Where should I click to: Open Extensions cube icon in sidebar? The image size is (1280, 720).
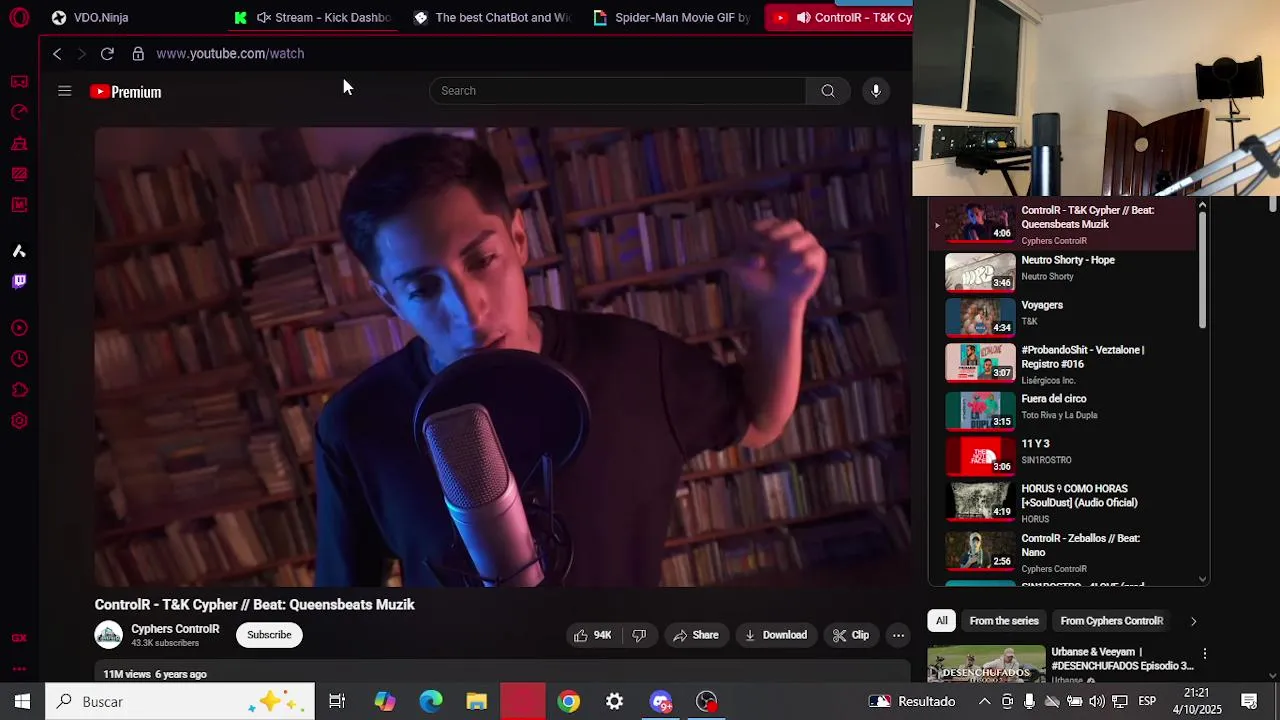tap(19, 390)
